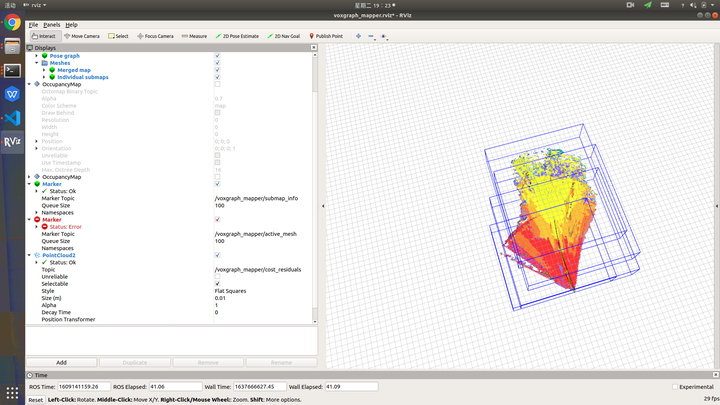Launch Terminal from the Ubuntu dock
This screenshot has height=405, width=720.
pyautogui.click(x=12, y=70)
